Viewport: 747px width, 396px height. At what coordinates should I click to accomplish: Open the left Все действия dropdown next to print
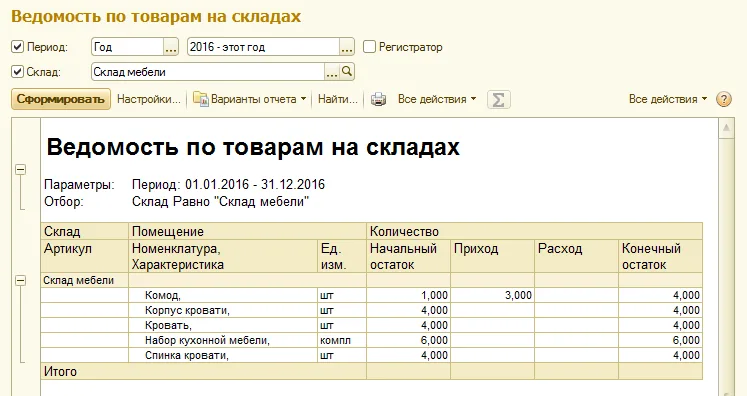click(437, 99)
